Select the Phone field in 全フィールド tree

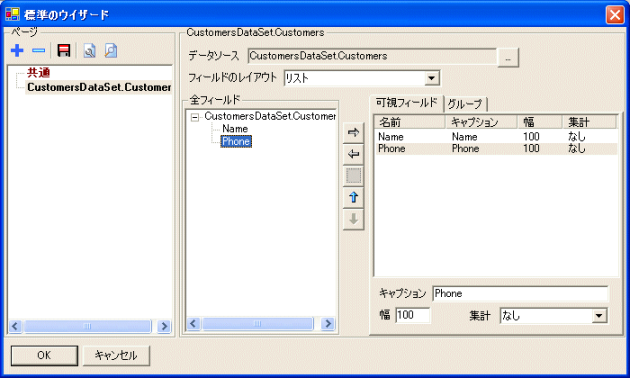click(236, 141)
